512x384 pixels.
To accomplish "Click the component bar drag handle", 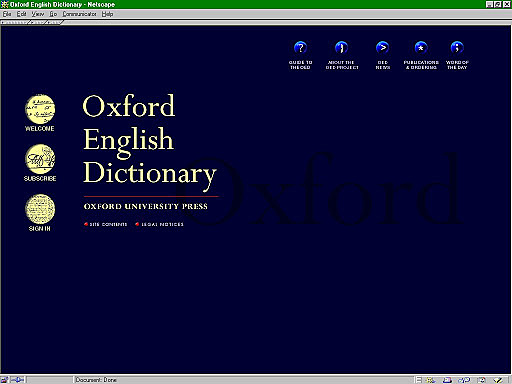I will [419, 380].
